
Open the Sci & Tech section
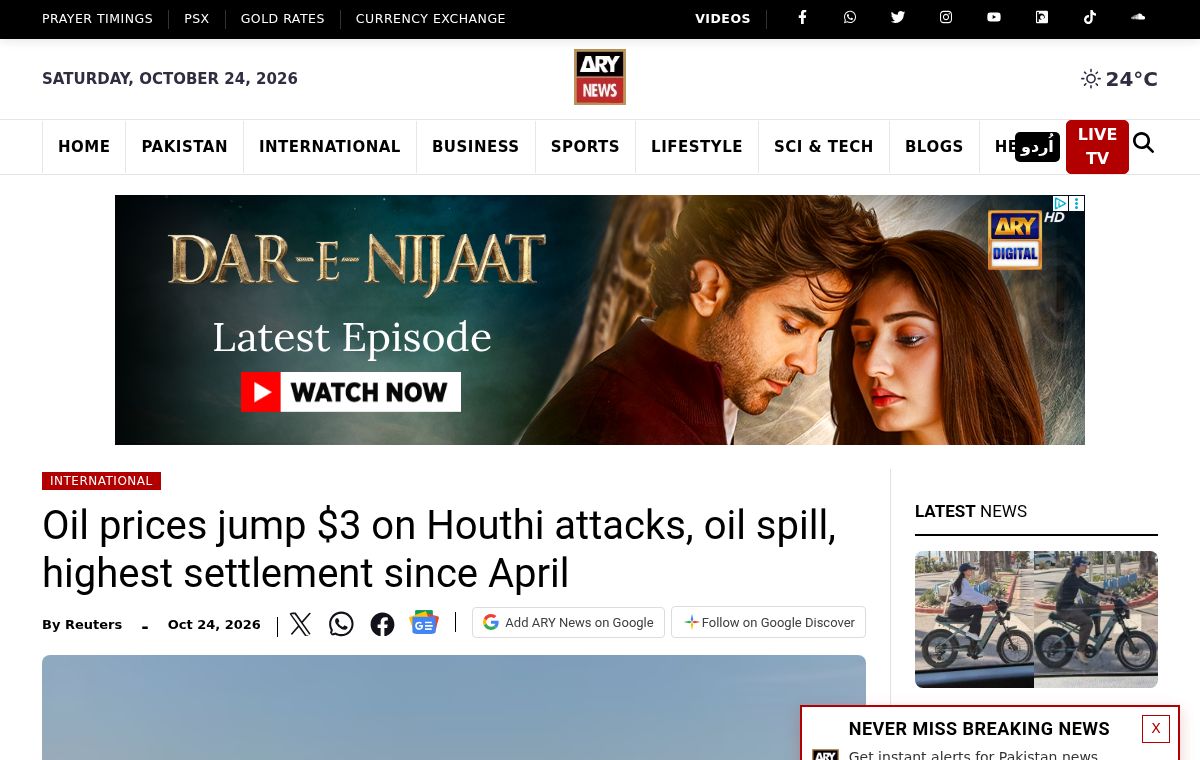click(x=824, y=147)
